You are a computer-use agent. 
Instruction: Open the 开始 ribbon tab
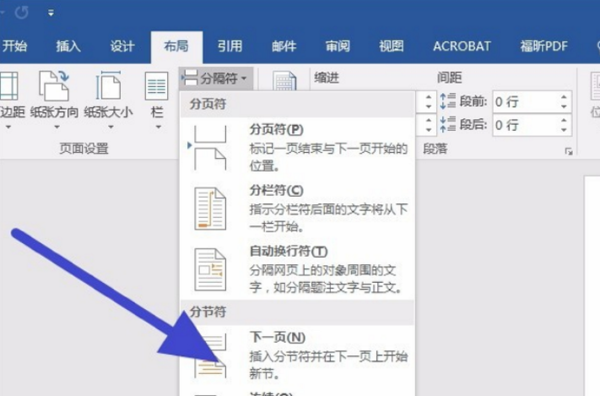tap(15, 46)
